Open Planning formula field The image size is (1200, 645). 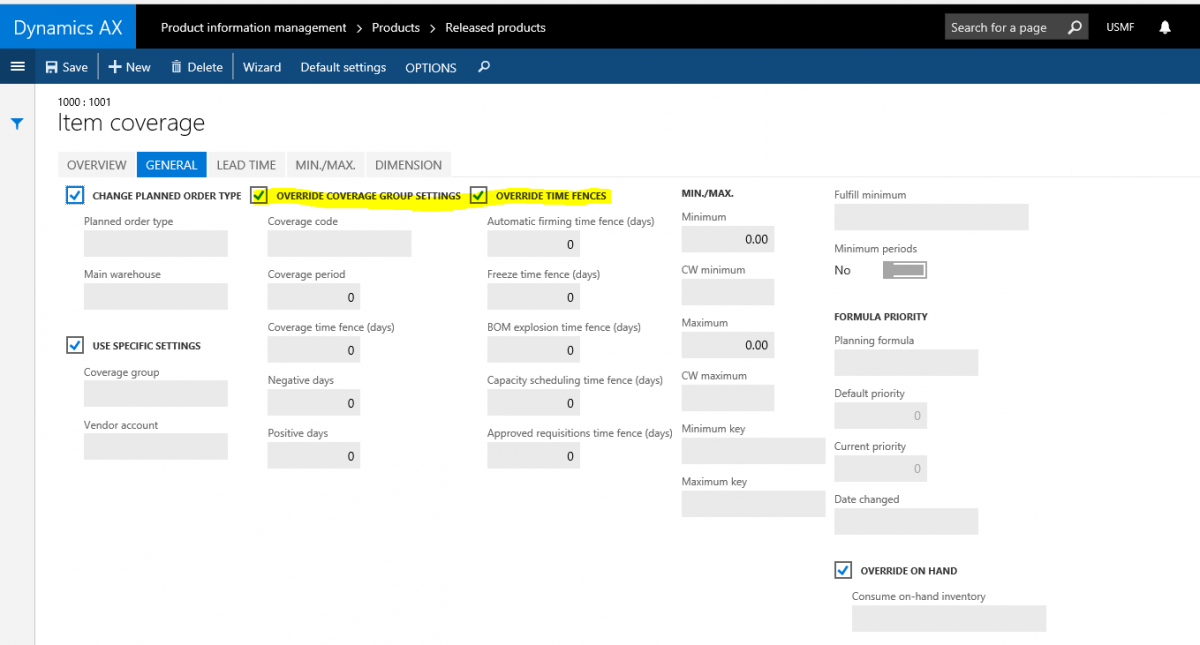(906, 363)
